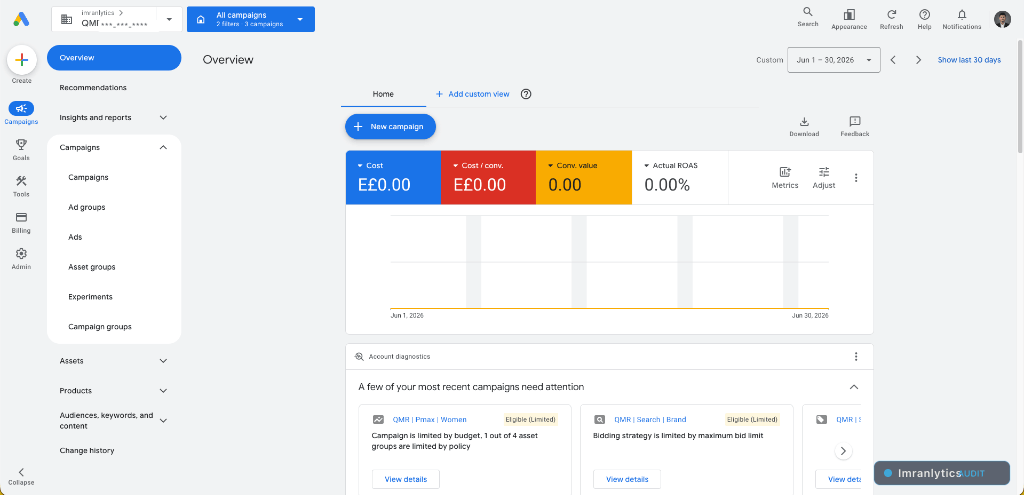Open the Campaigns megaphone rail icon
The height and width of the screenshot is (495, 1024).
pos(21,108)
